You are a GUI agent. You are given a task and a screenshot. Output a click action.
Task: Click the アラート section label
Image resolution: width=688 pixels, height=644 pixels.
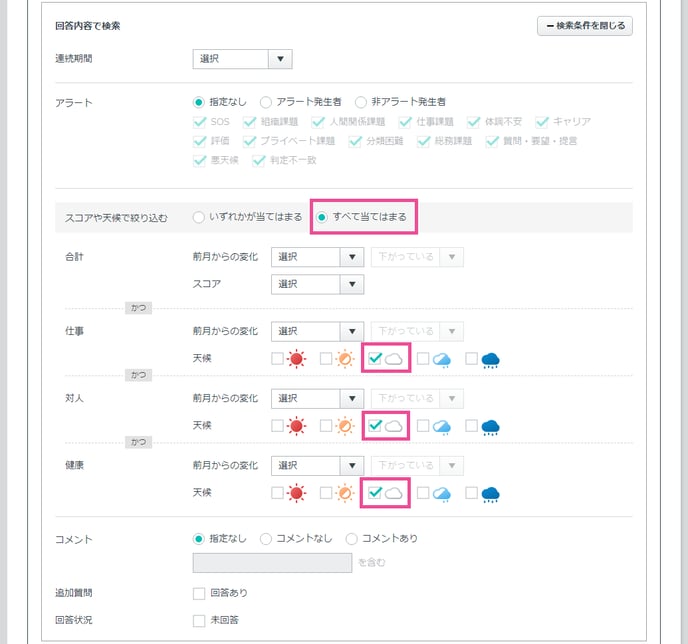coord(74,103)
